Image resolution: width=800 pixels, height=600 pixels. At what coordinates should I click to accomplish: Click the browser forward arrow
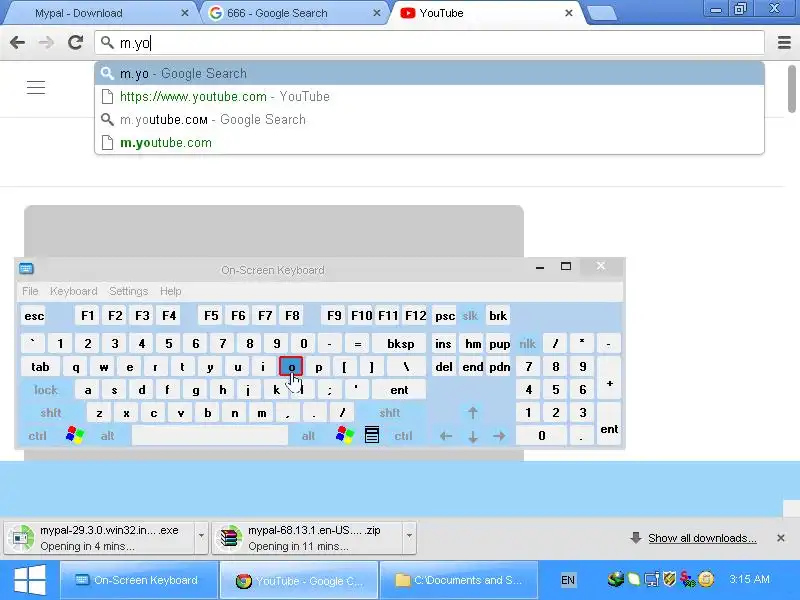[x=46, y=42]
